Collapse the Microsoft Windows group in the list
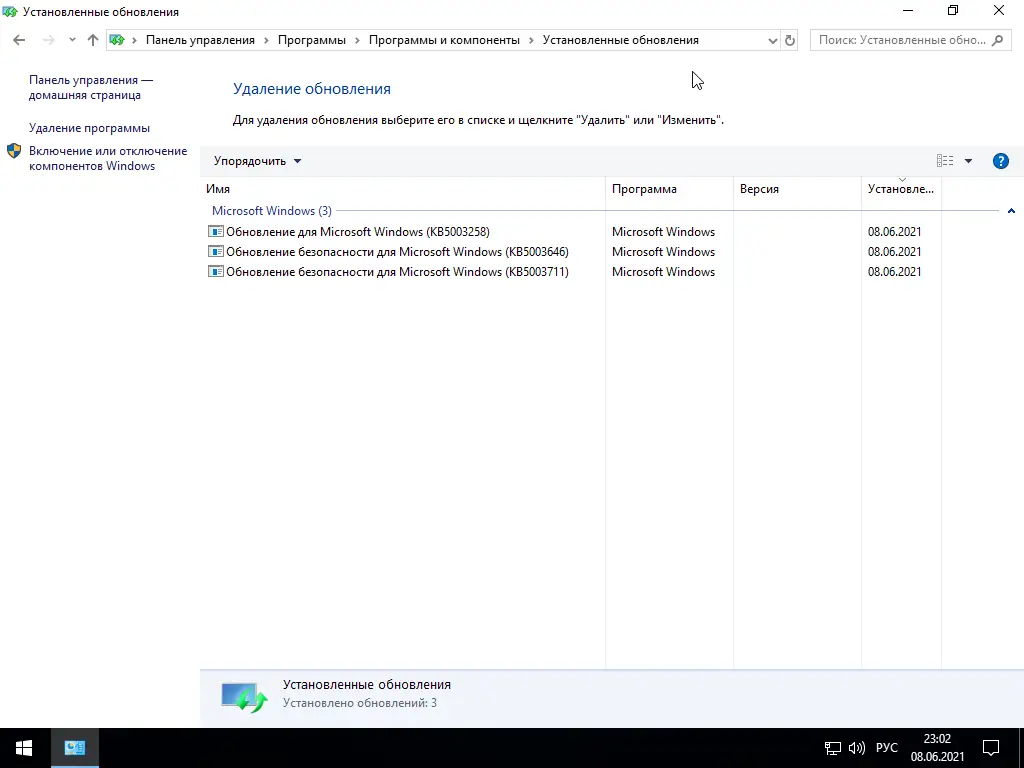 coord(1011,211)
